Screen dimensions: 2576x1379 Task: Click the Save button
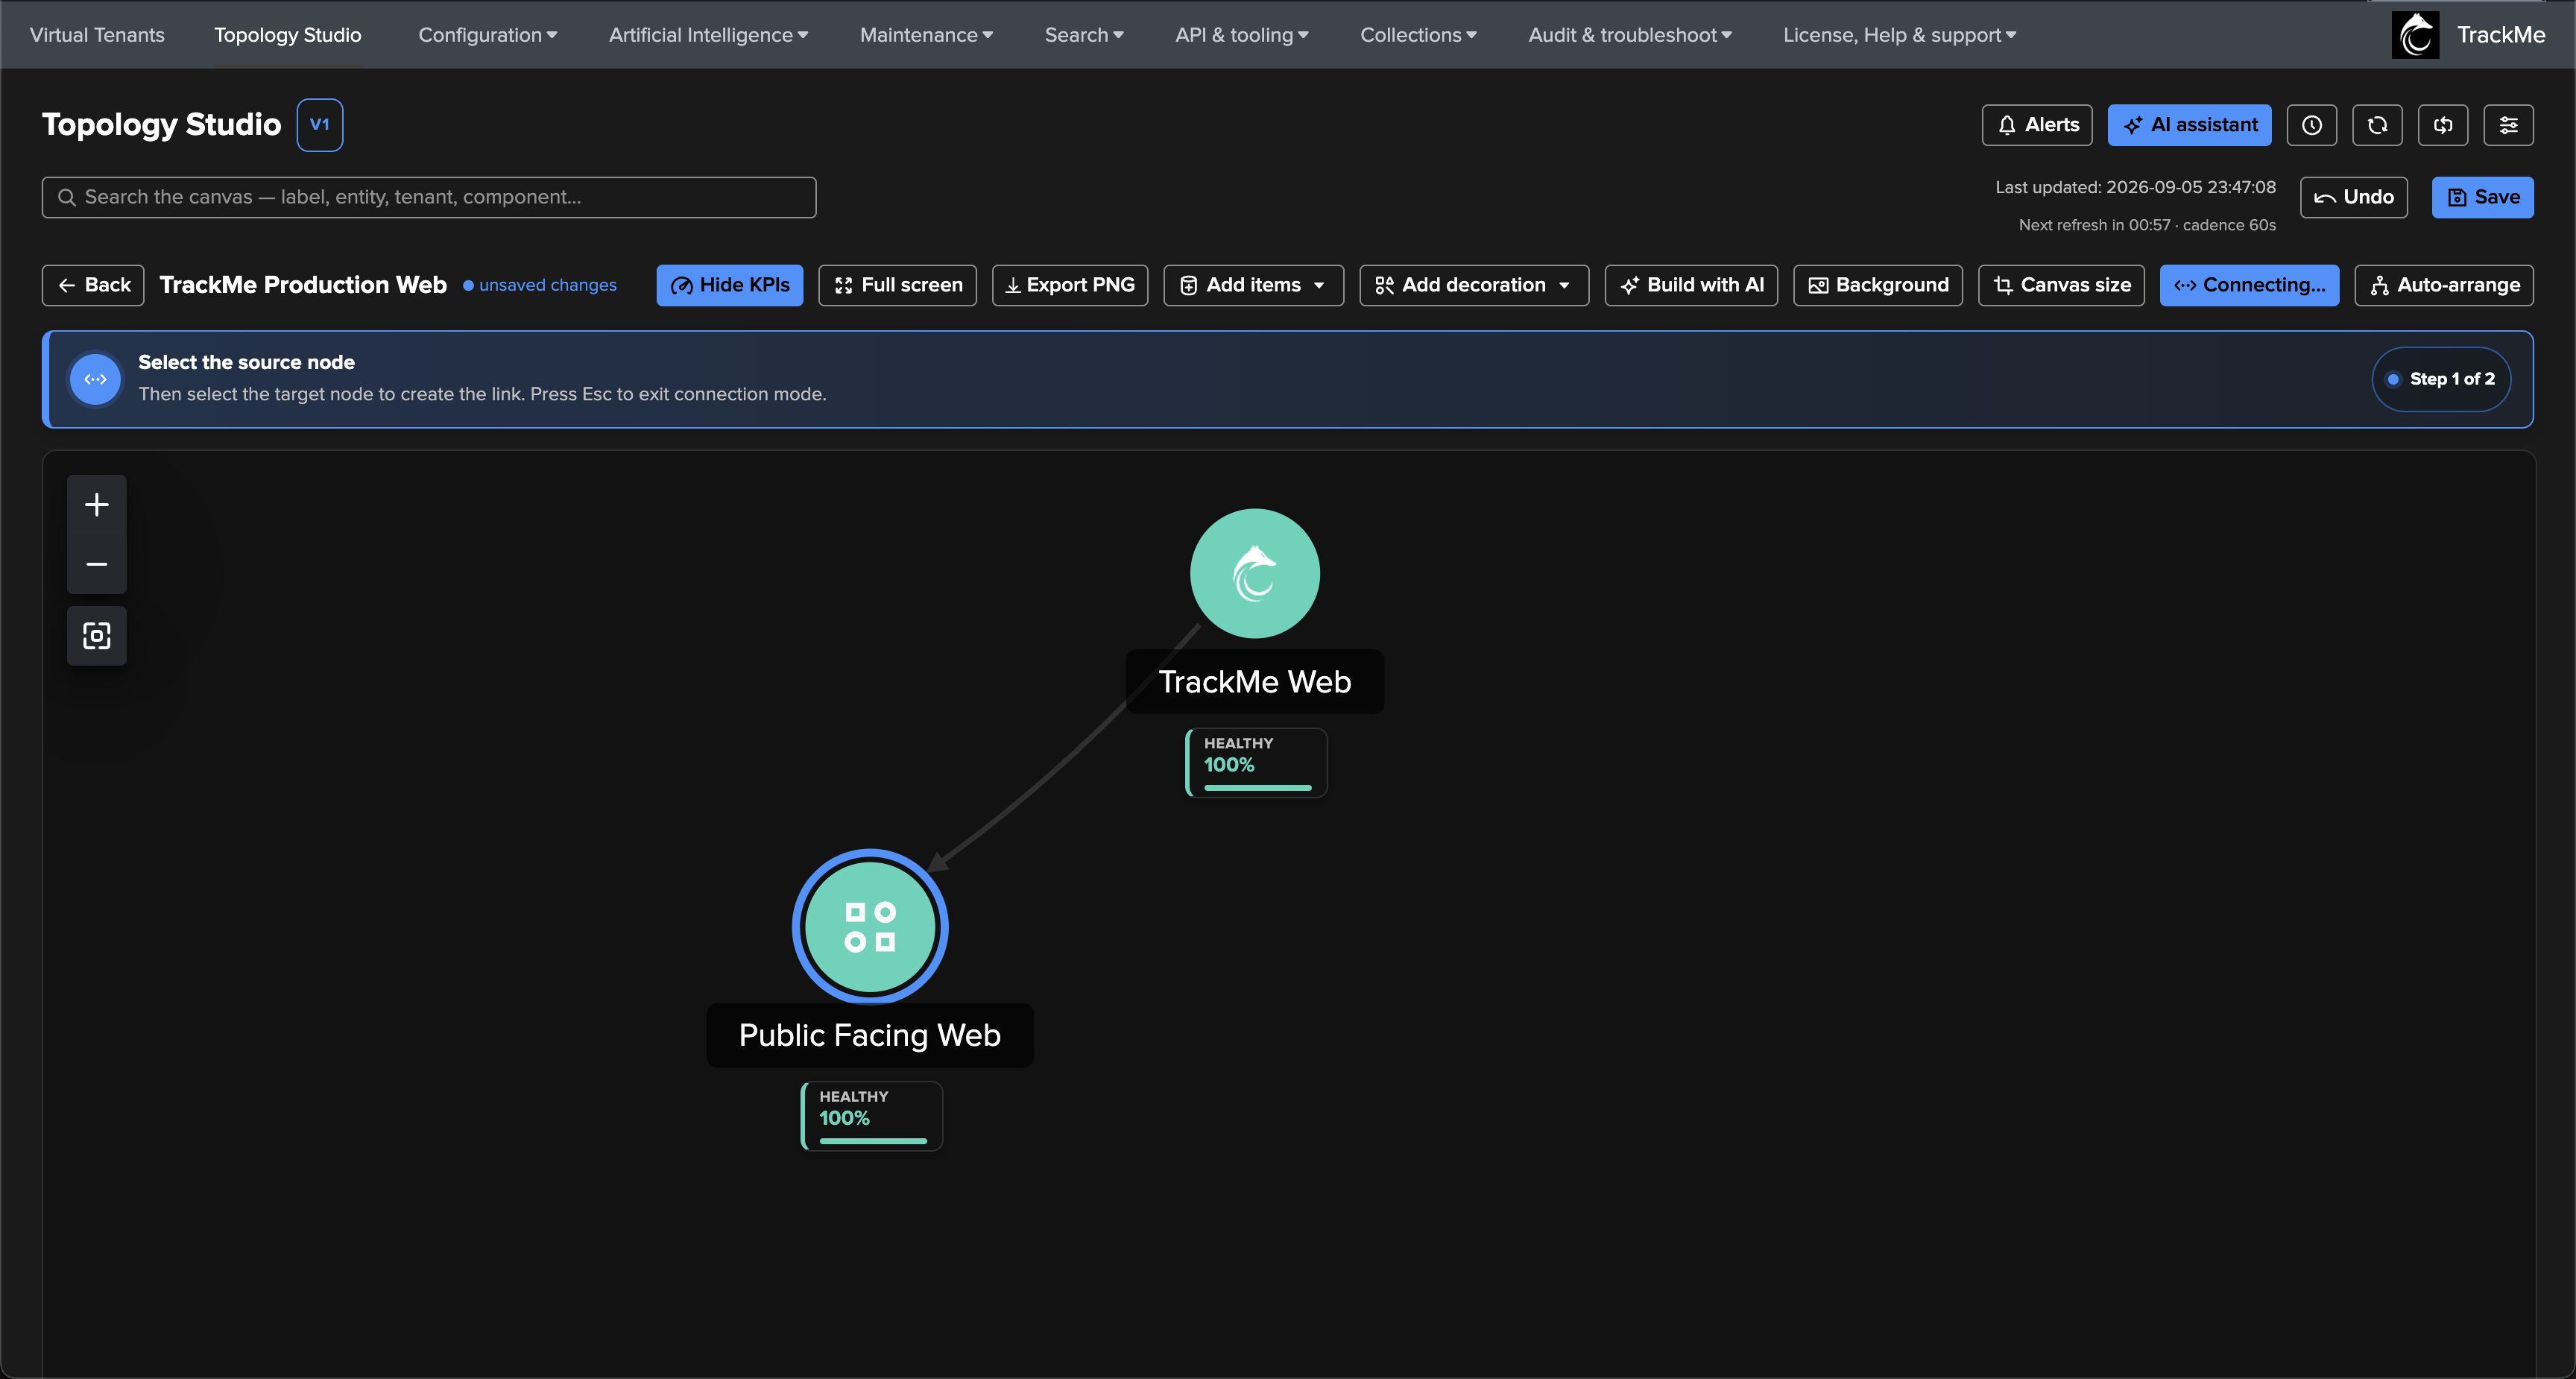click(2482, 197)
